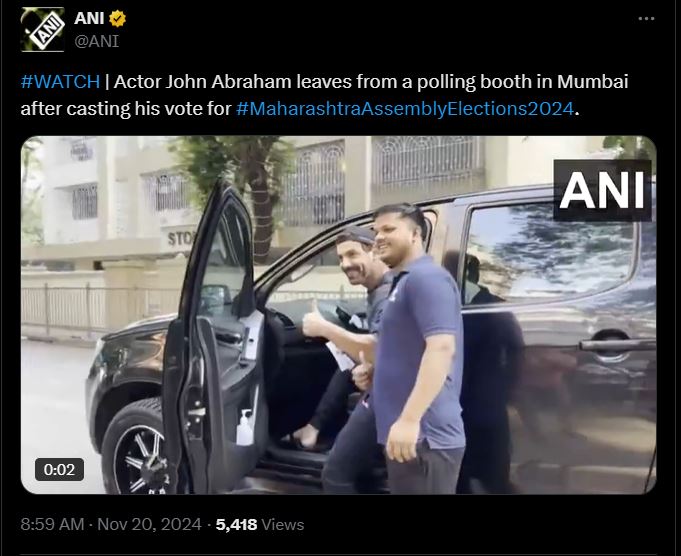The image size is (681, 556).
Task: Click the 0:02 video duration badge
Action: coord(59,470)
